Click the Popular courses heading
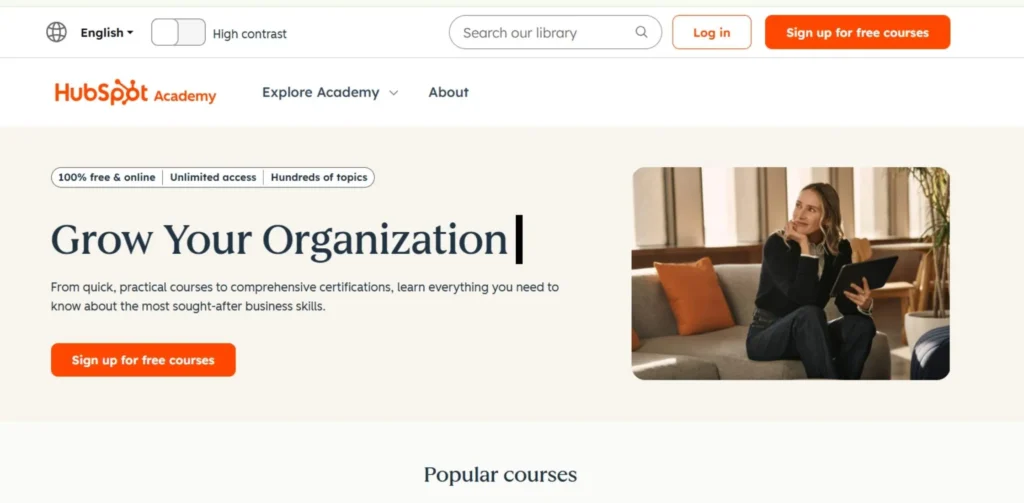 coord(500,474)
